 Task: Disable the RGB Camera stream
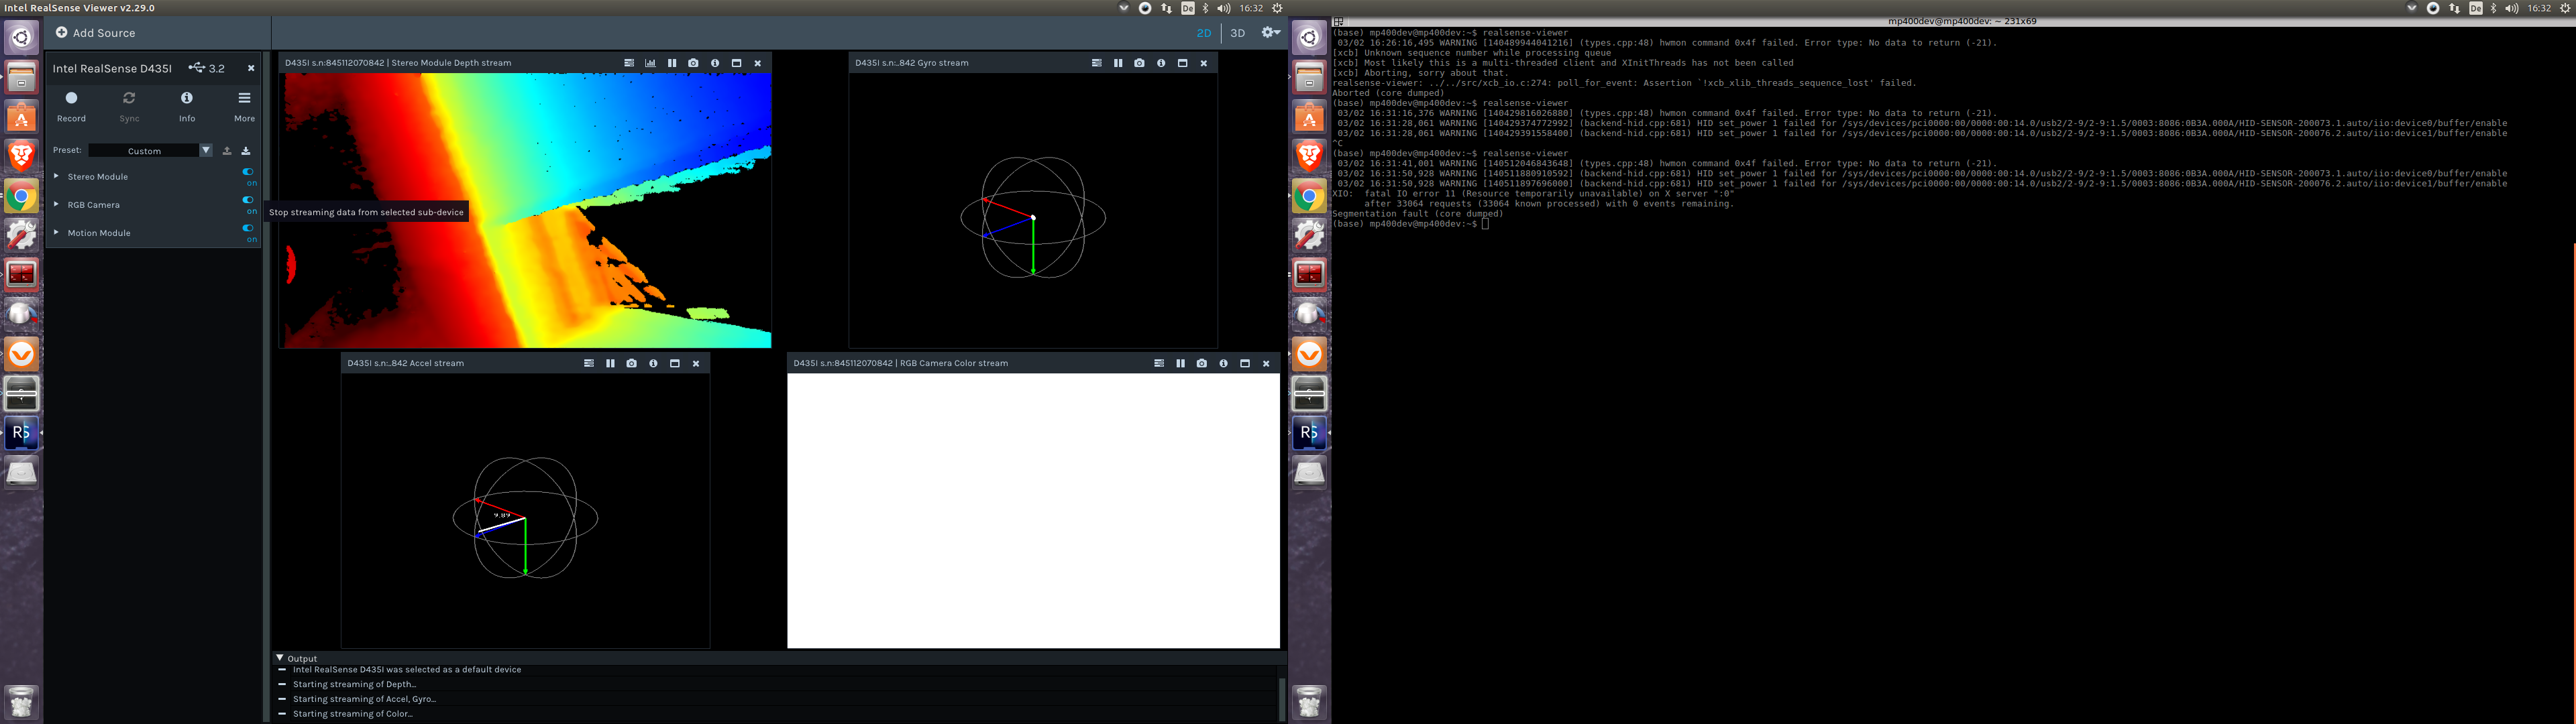pos(247,200)
